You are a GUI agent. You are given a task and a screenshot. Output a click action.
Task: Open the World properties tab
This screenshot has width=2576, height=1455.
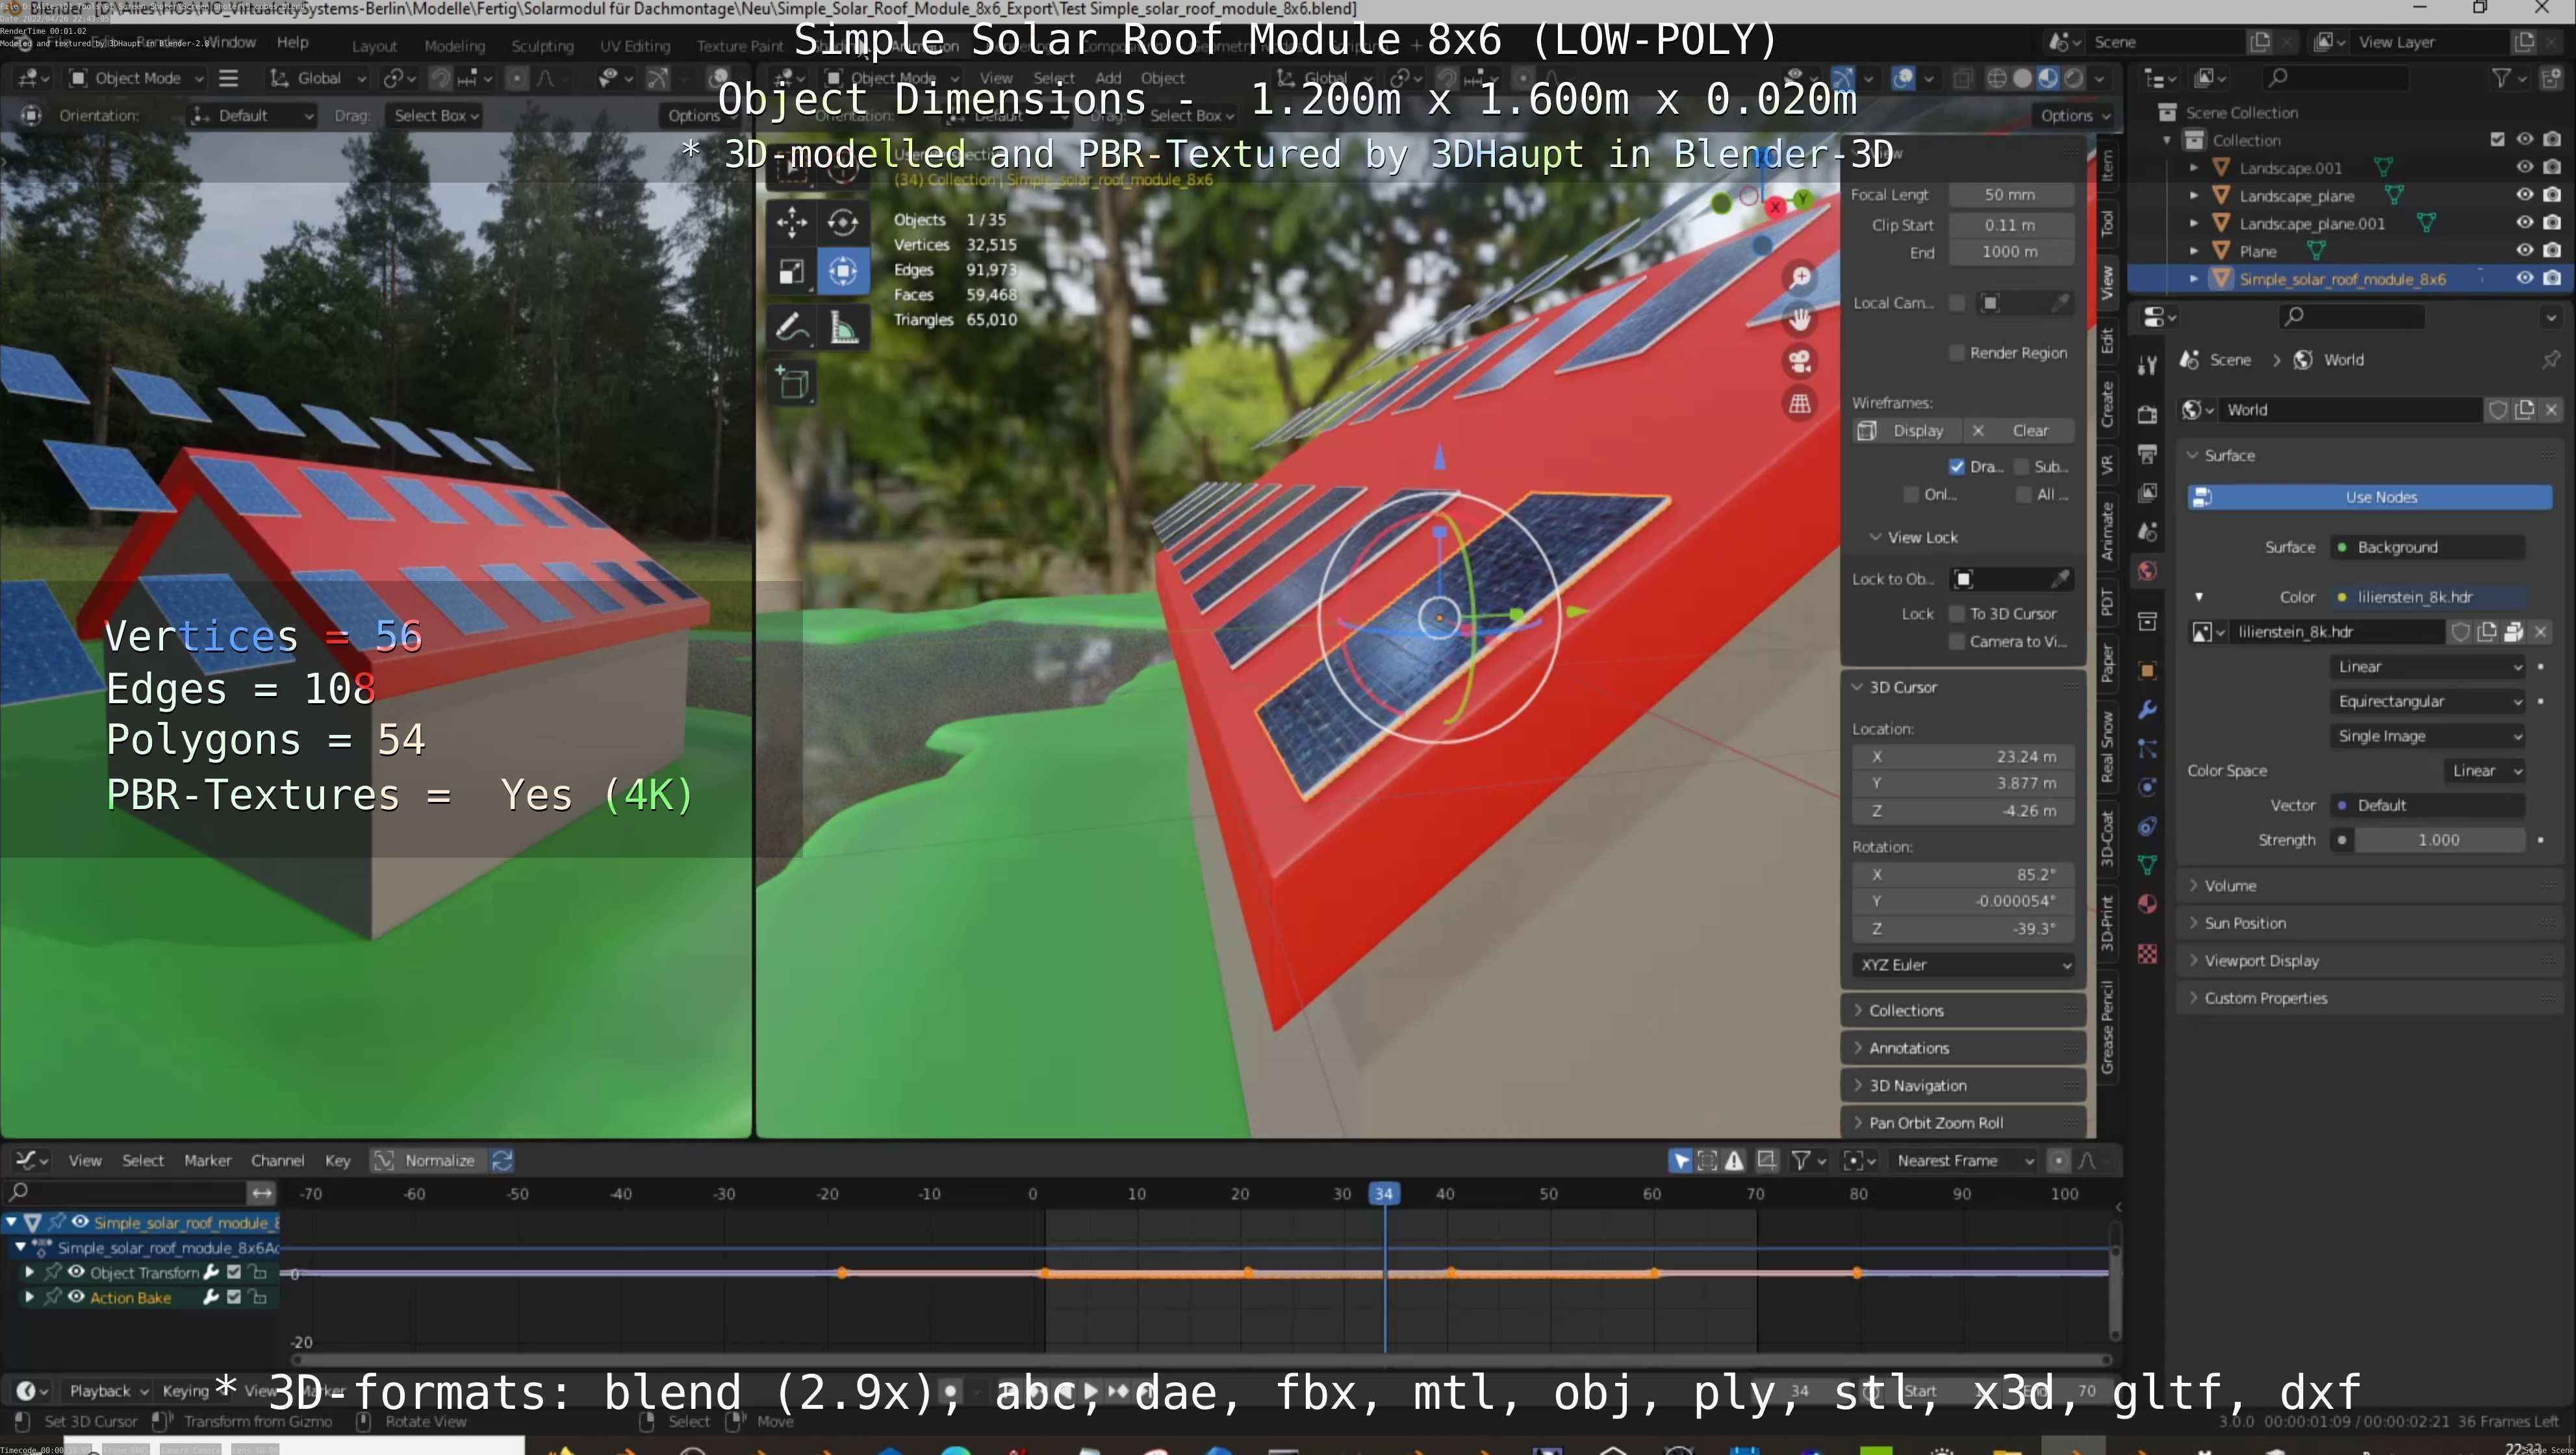pos(2147,571)
